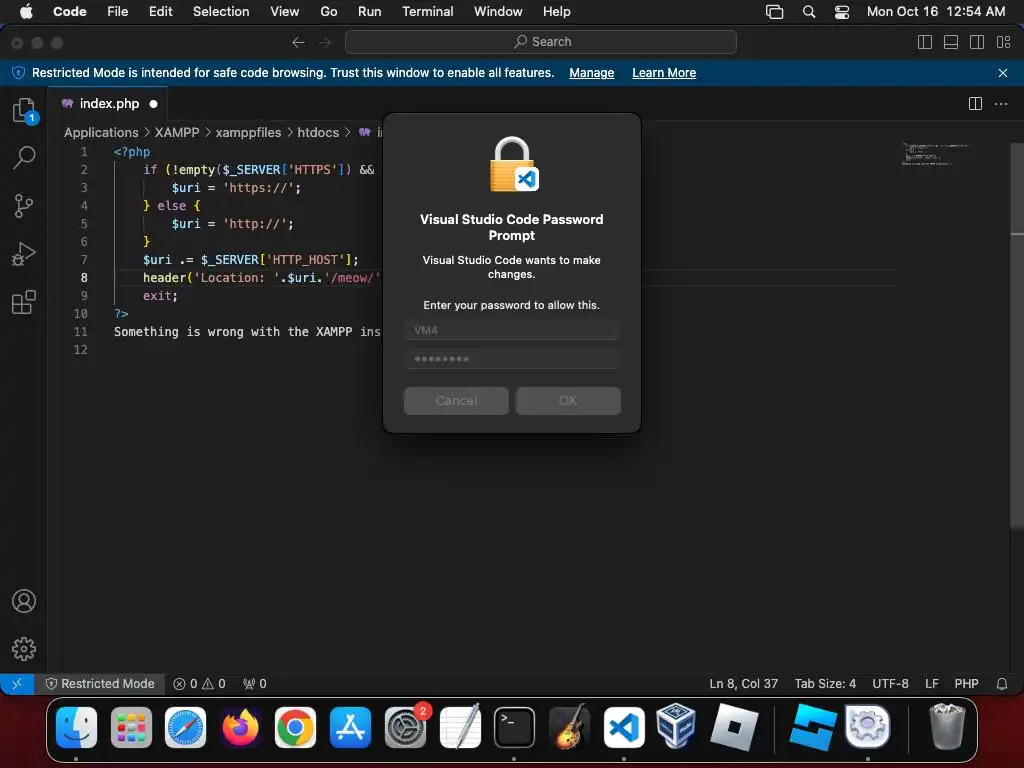The height and width of the screenshot is (768, 1024).
Task: Open the Customize Layout icon
Action: tap(1004, 42)
